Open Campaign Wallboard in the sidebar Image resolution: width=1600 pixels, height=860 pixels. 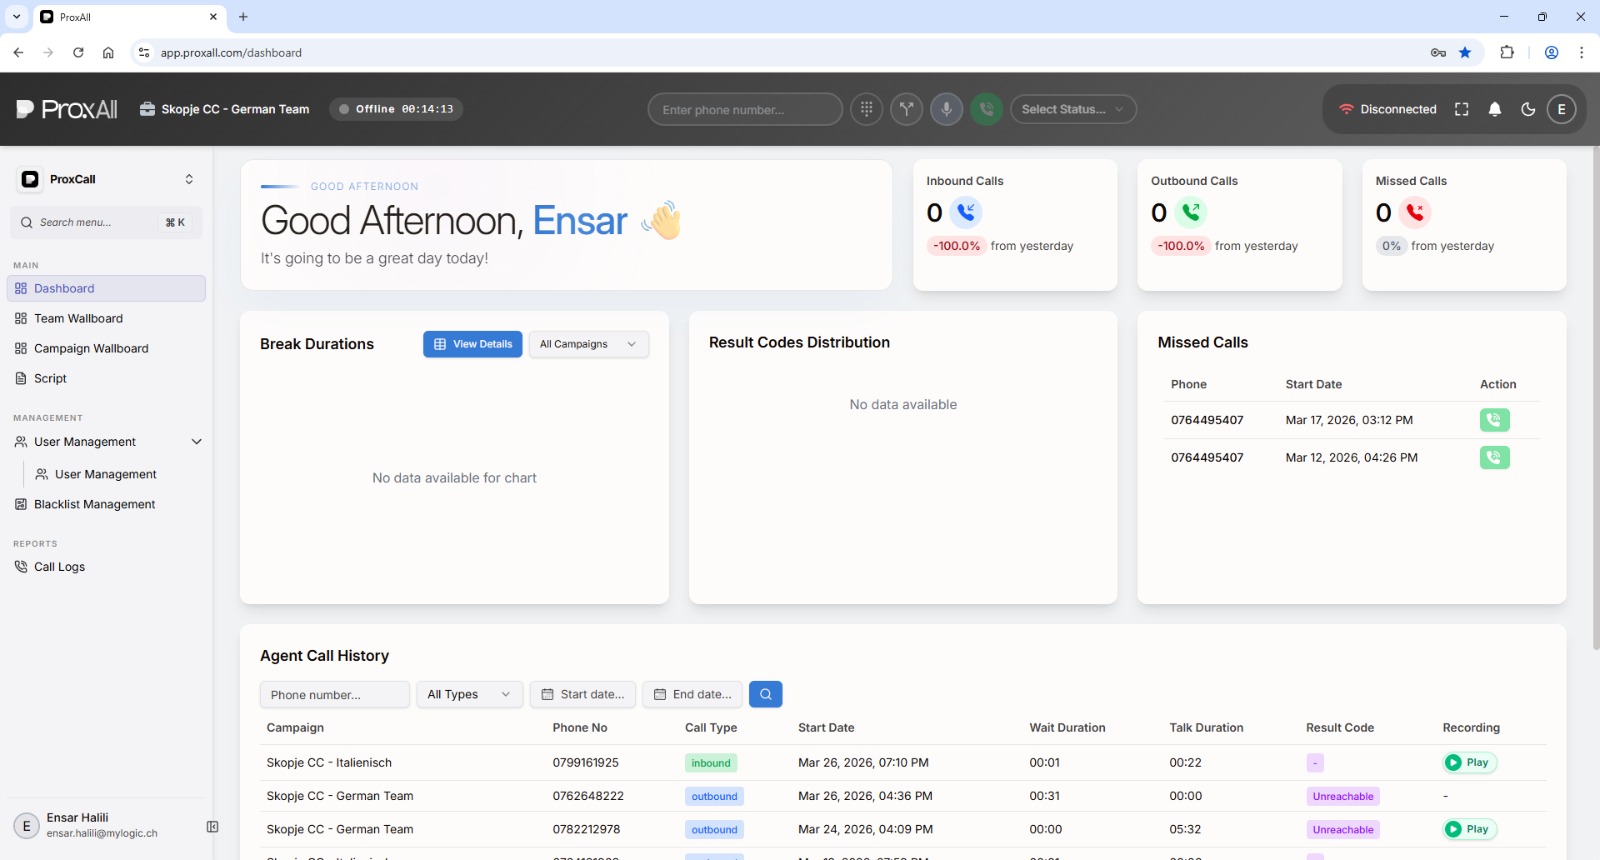click(x=106, y=348)
